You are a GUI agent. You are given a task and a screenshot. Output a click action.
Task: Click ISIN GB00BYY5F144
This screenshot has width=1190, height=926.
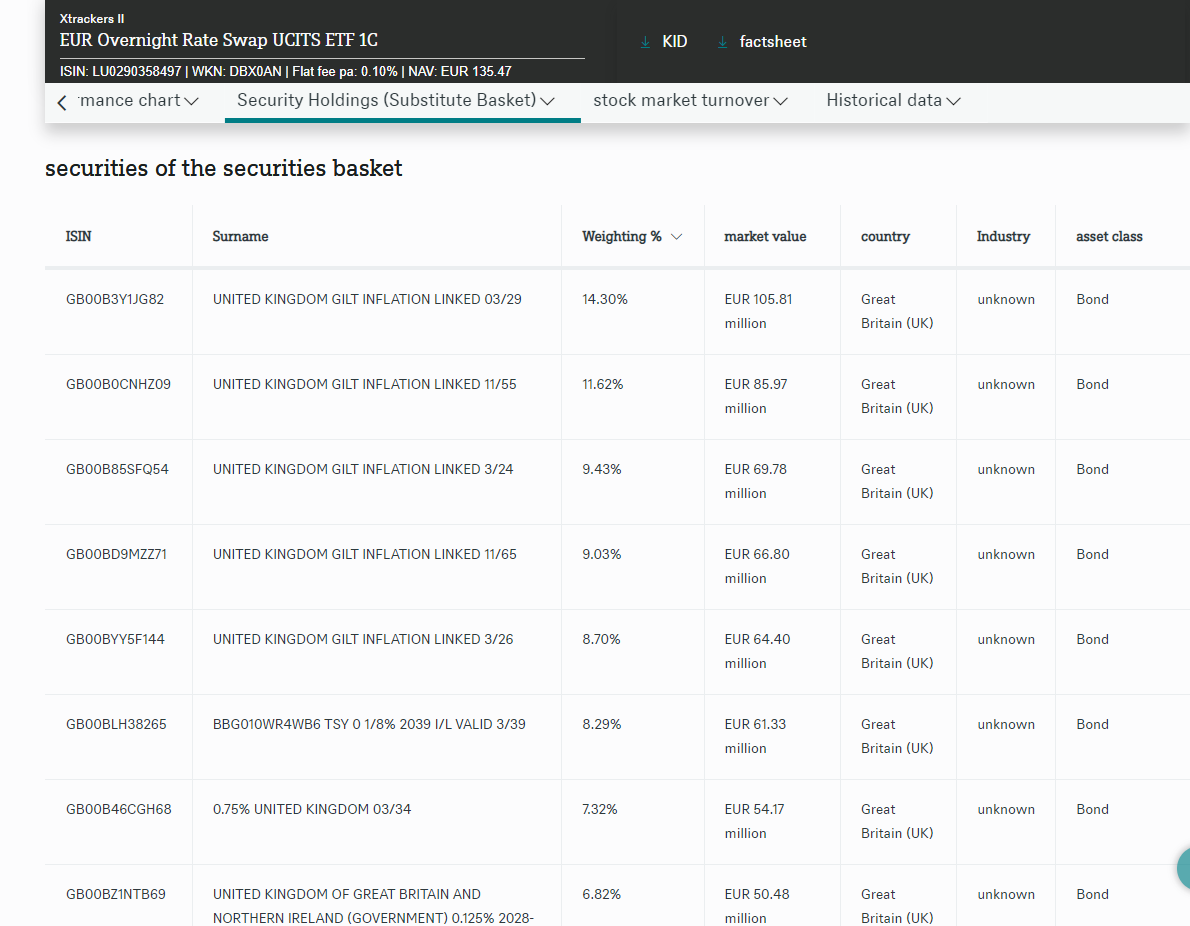pos(115,639)
